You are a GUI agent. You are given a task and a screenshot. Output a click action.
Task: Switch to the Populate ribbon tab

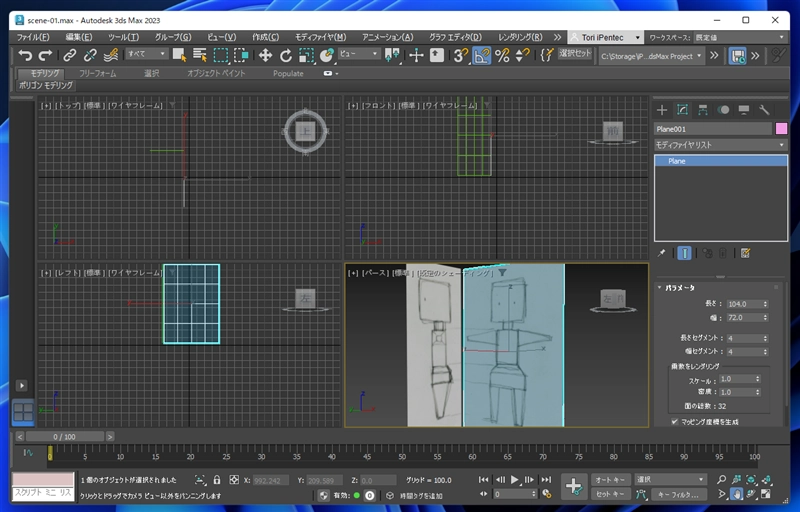point(288,73)
